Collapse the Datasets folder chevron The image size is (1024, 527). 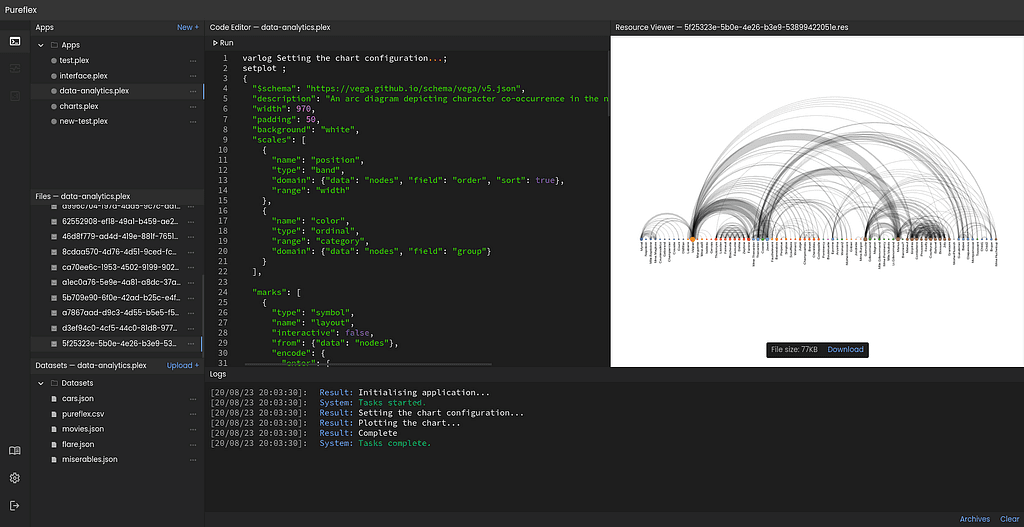[x=40, y=383]
